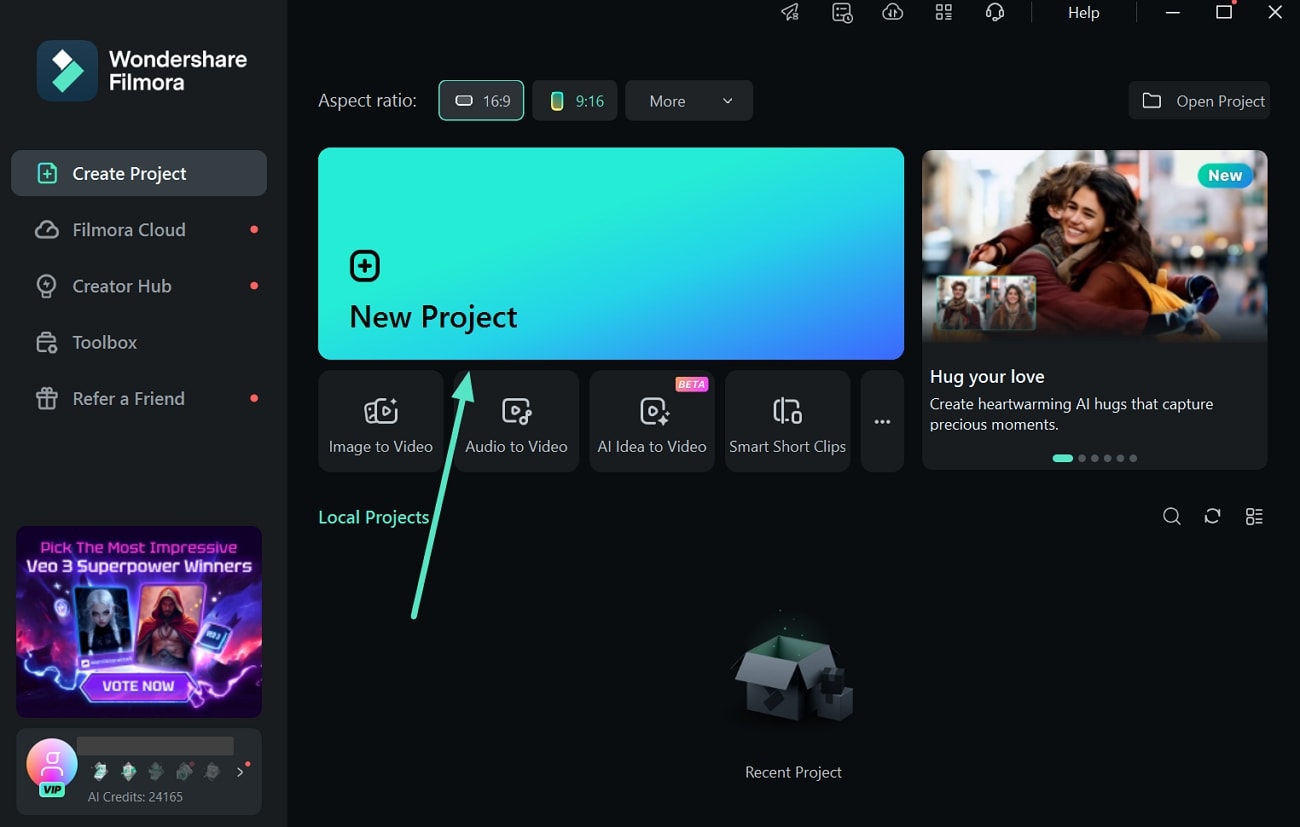Click the user profile avatar
Viewport: 1300px width, 827px height.
pyautogui.click(x=51, y=765)
